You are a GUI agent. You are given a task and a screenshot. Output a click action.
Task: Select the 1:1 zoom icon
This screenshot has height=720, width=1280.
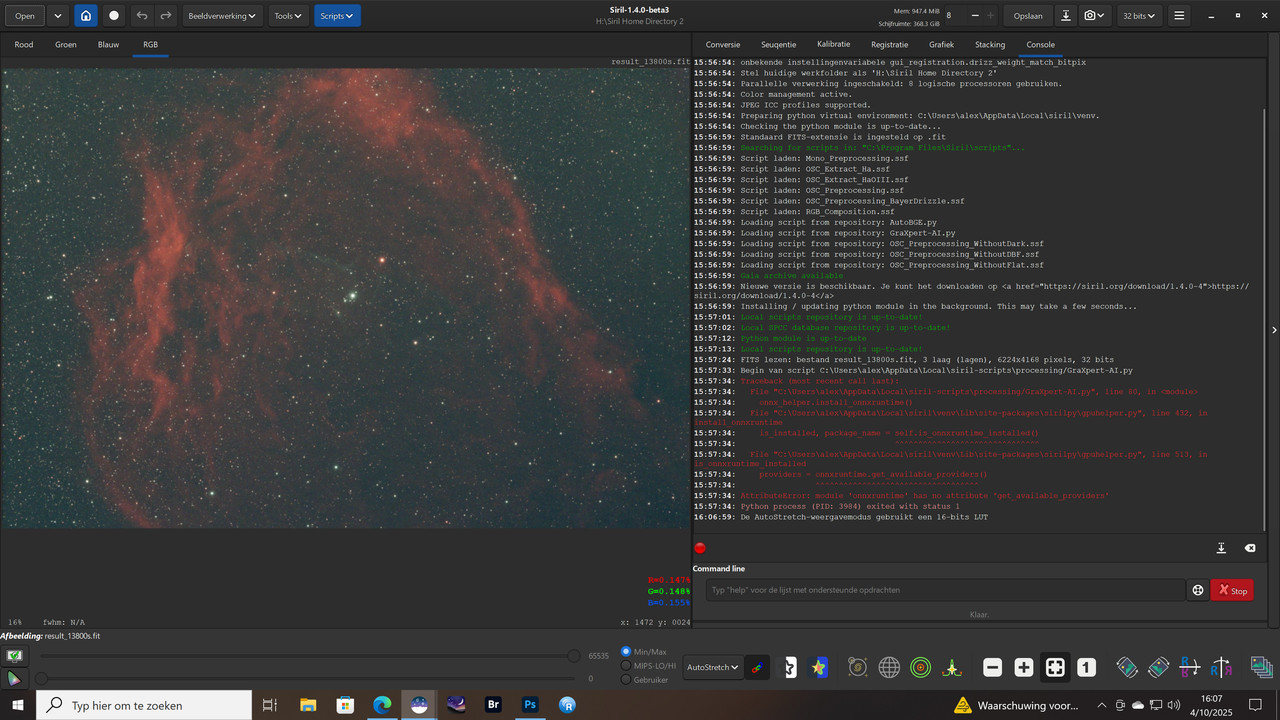(x=1086, y=667)
